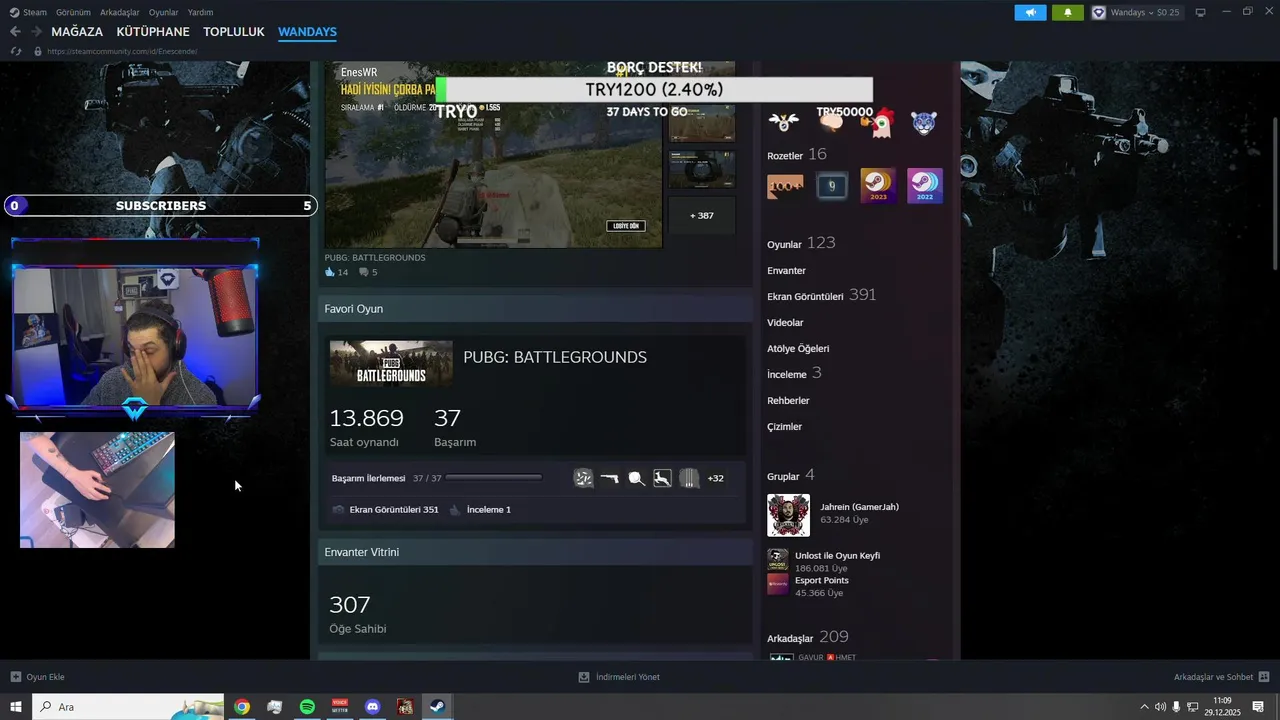Open the Rehberler link
This screenshot has width=1280, height=720.
pyautogui.click(x=788, y=401)
